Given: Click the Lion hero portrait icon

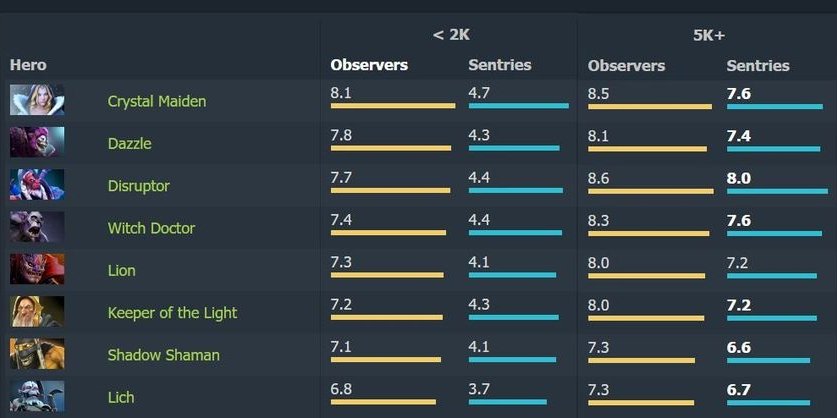Looking at the screenshot, I should point(37,270).
